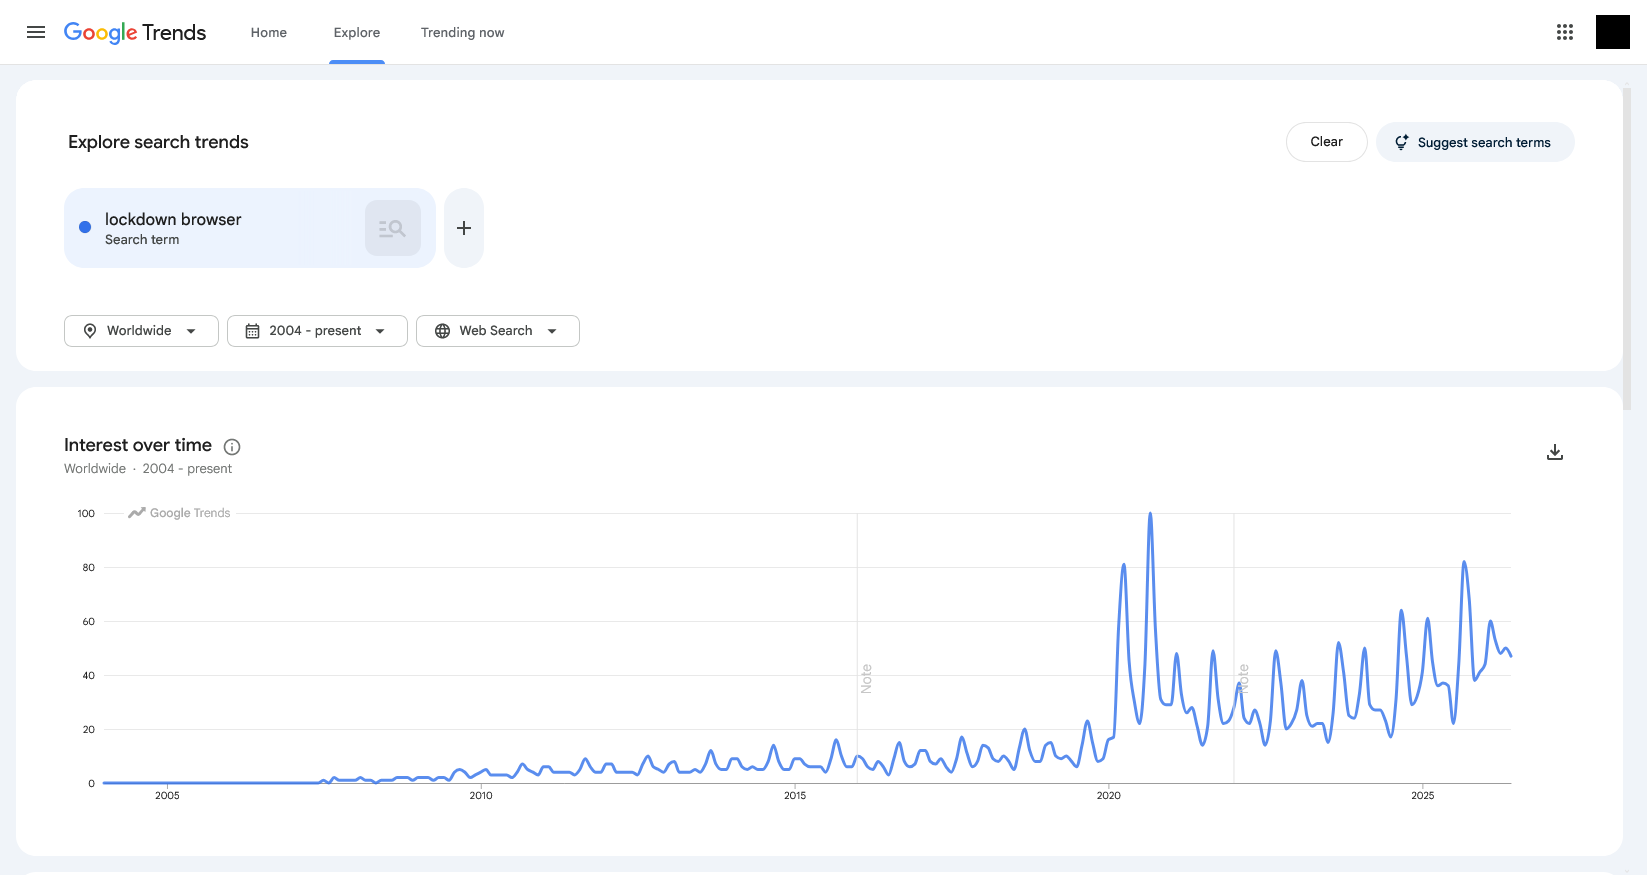1647x875 pixels.
Task: Click the 2005 axis label
Action: [167, 796]
